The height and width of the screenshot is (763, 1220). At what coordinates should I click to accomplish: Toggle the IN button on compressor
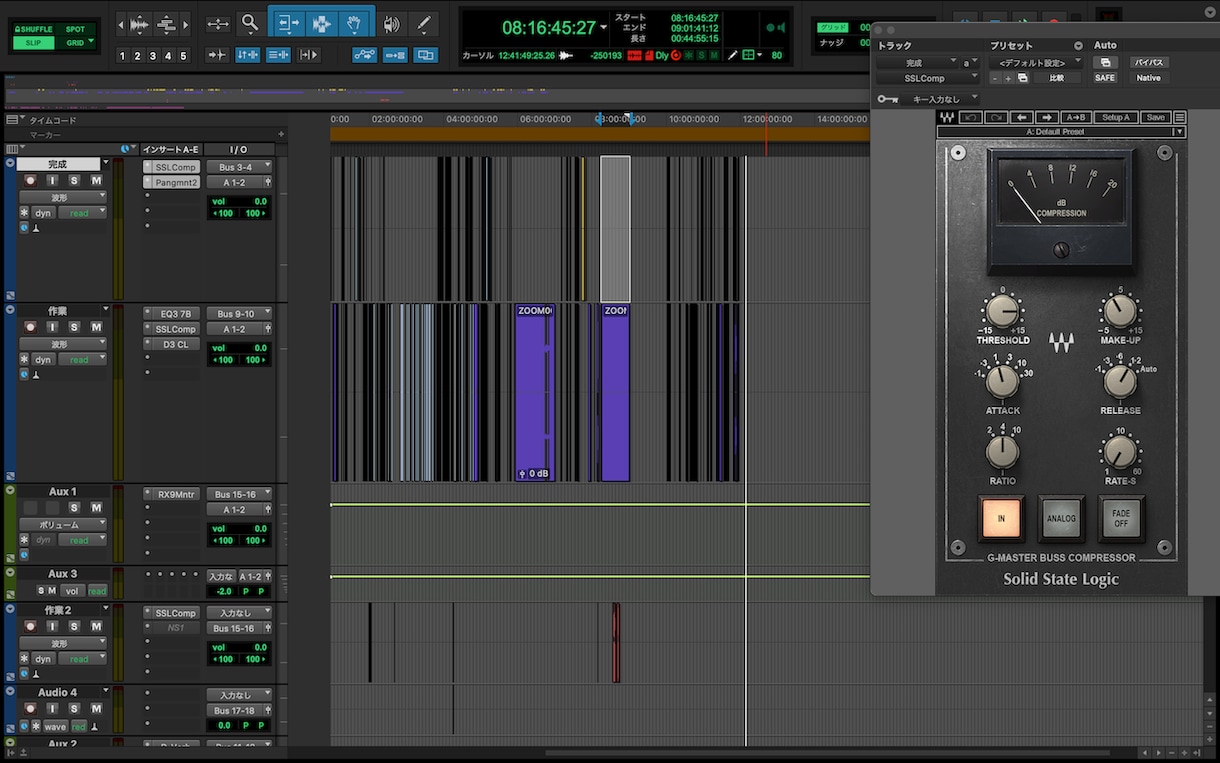pos(1002,518)
